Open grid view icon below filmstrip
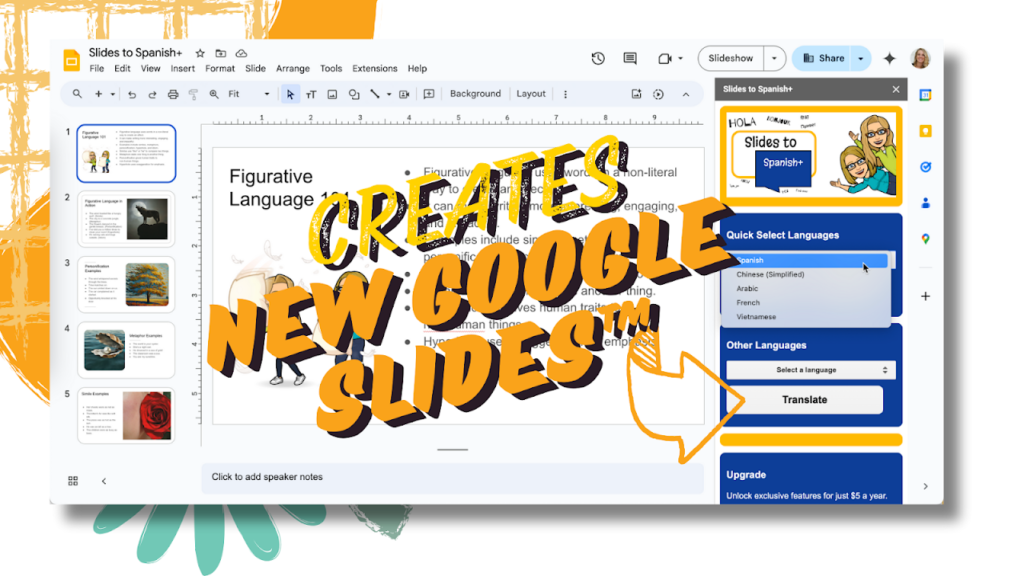 (72, 481)
